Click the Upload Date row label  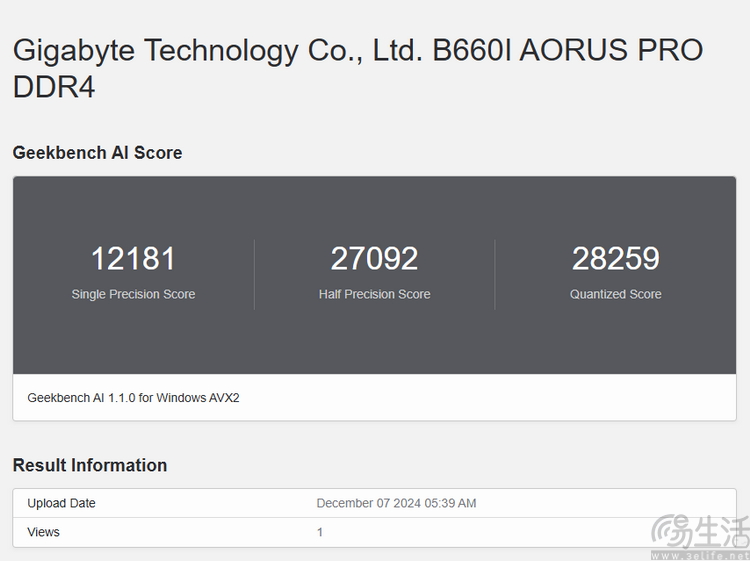(x=61, y=503)
